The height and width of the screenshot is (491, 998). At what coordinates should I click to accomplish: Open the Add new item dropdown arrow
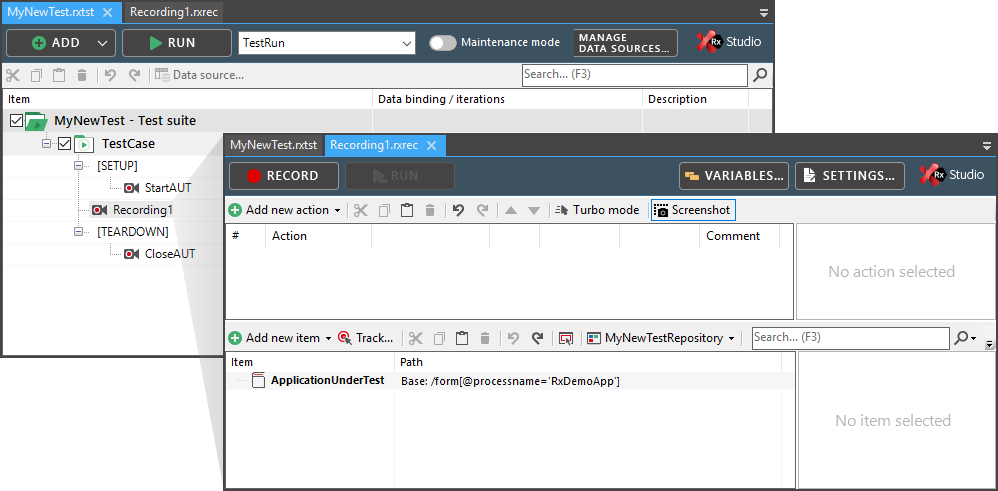click(x=328, y=339)
